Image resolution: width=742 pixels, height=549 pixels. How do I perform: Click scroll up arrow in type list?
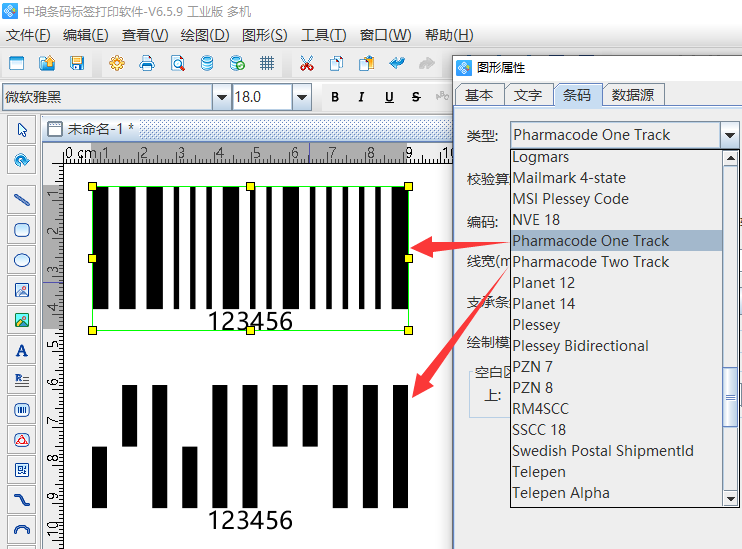pyautogui.click(x=731, y=158)
